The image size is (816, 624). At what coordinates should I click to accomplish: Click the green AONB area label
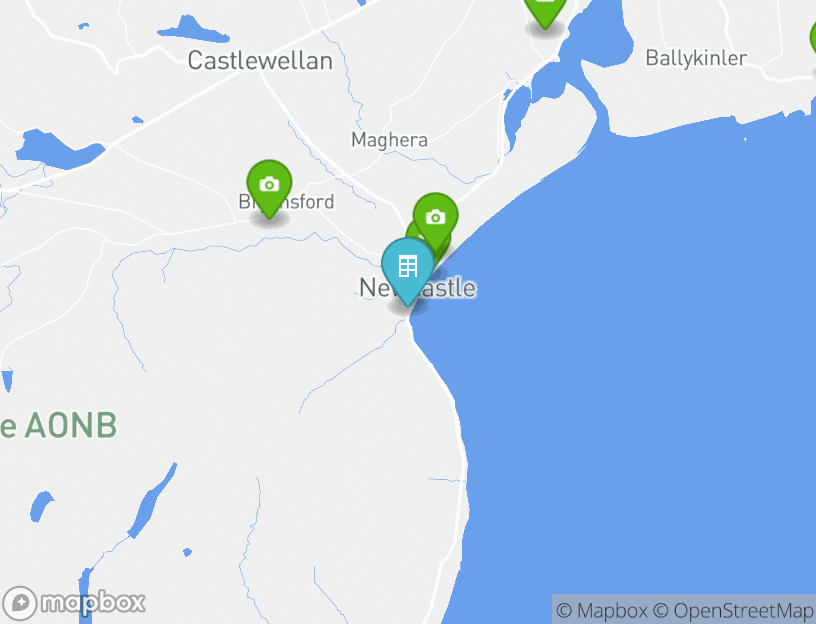click(58, 426)
